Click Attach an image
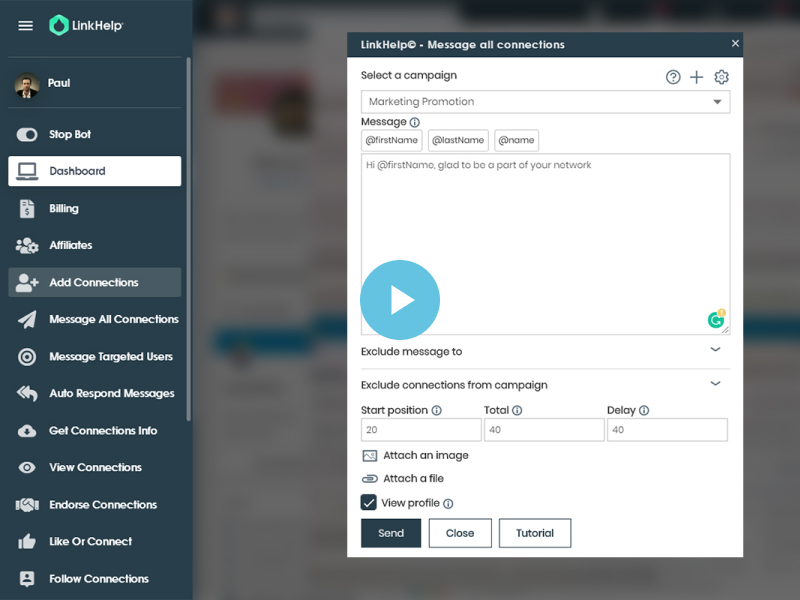 pyautogui.click(x=415, y=456)
